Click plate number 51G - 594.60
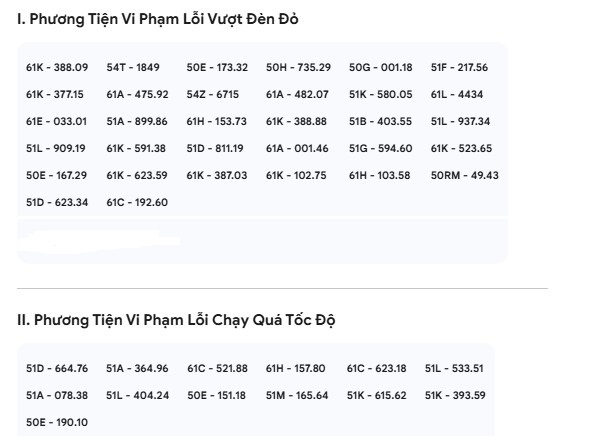The width and height of the screenshot is (607, 439). [380, 148]
